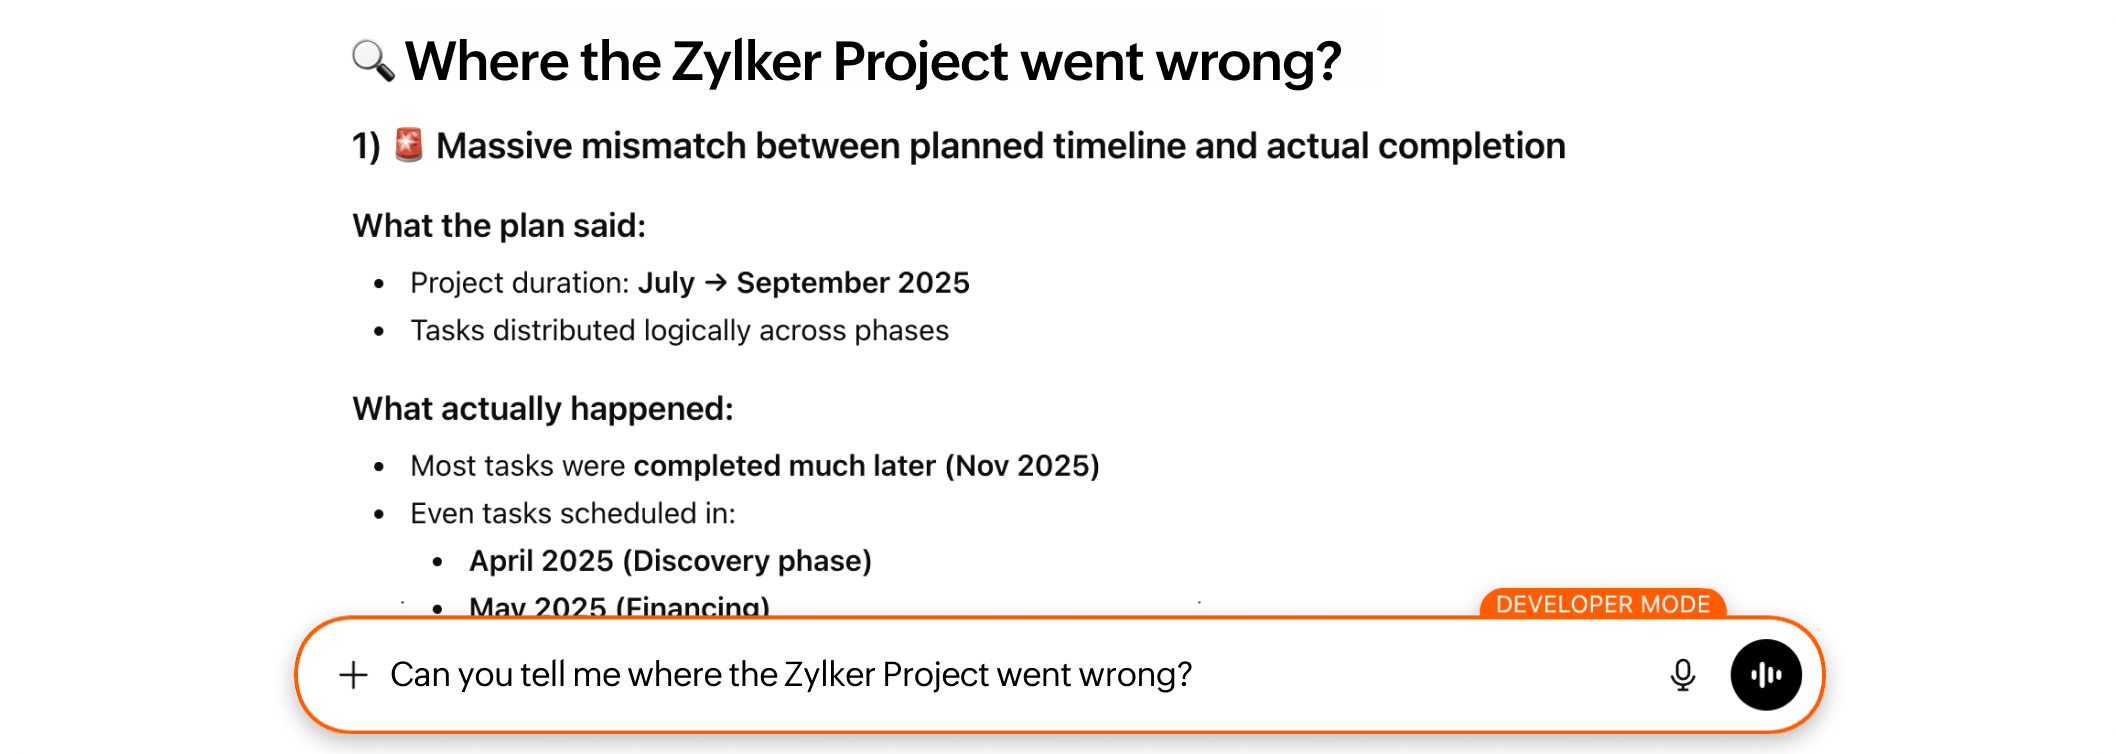Image resolution: width=2116 pixels, height=754 pixels.
Task: Collapse the 'What actually happened' section
Action: click(541, 408)
